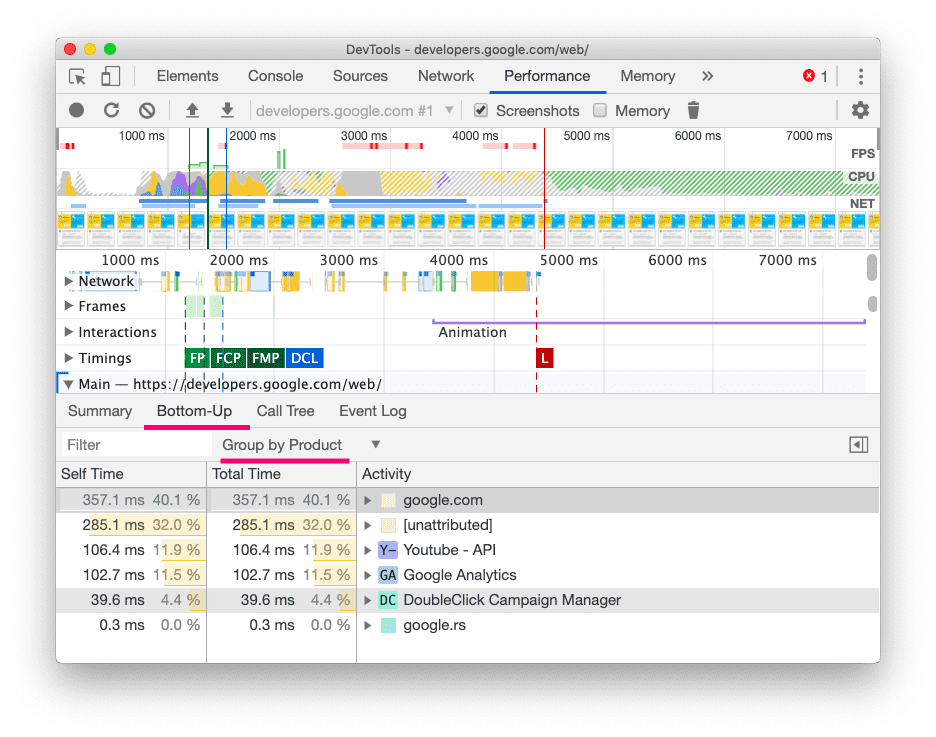936x737 pixels.
Task: Enable the Memory checkbox
Action: (x=600, y=111)
